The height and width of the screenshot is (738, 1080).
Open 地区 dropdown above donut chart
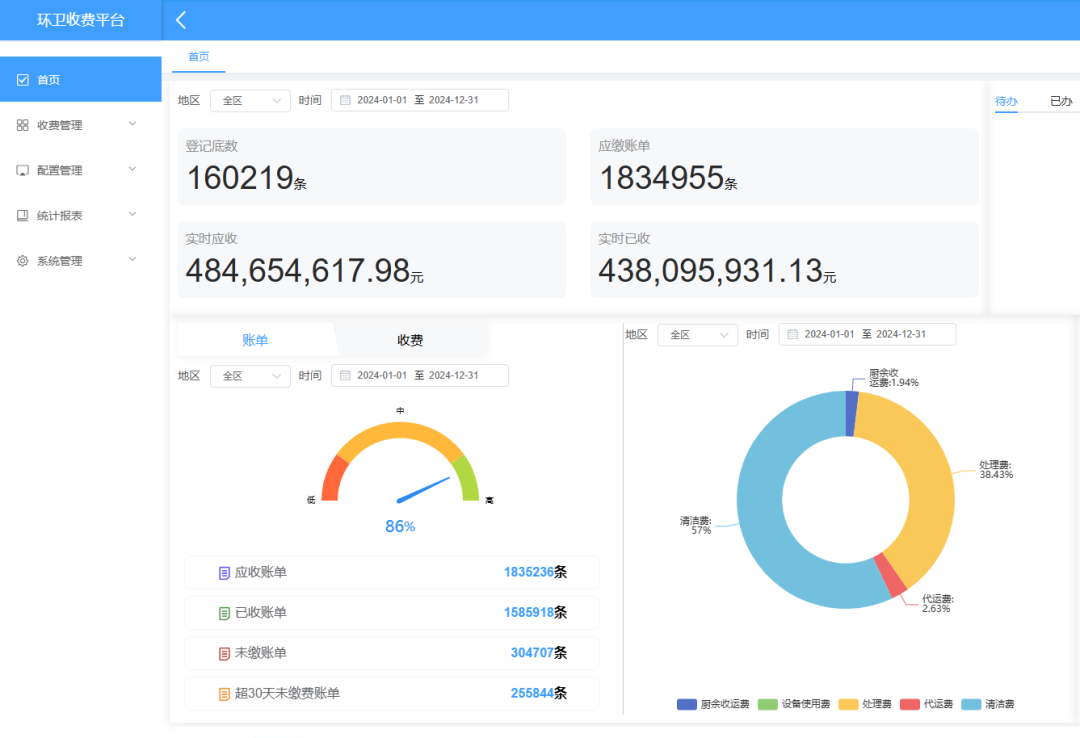(x=697, y=335)
